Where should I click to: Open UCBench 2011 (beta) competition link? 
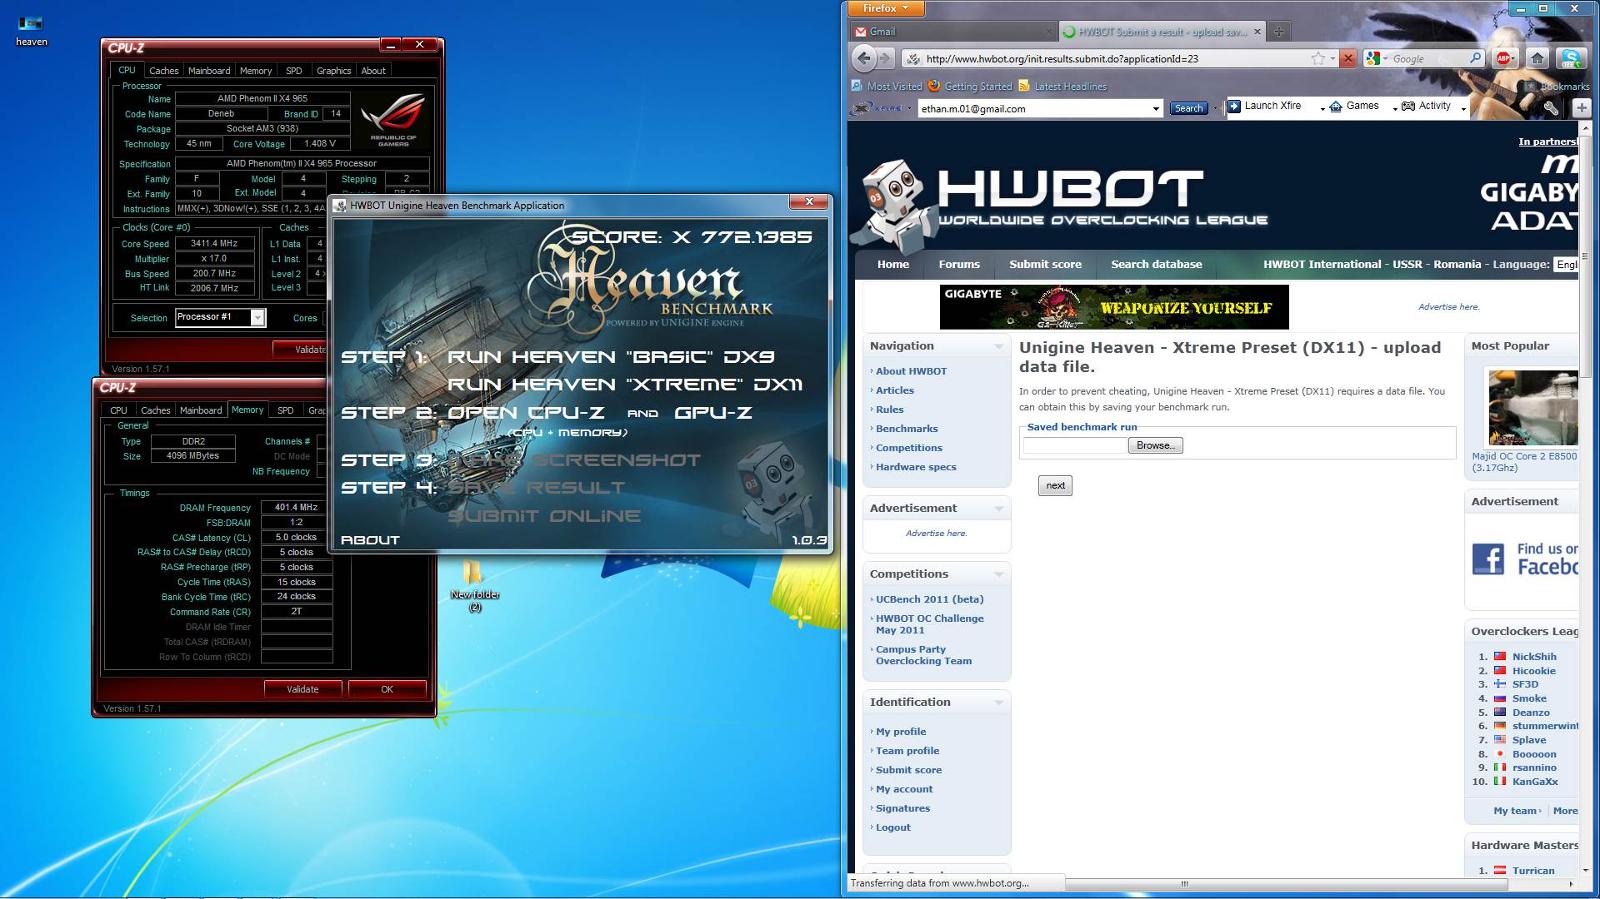click(x=929, y=599)
